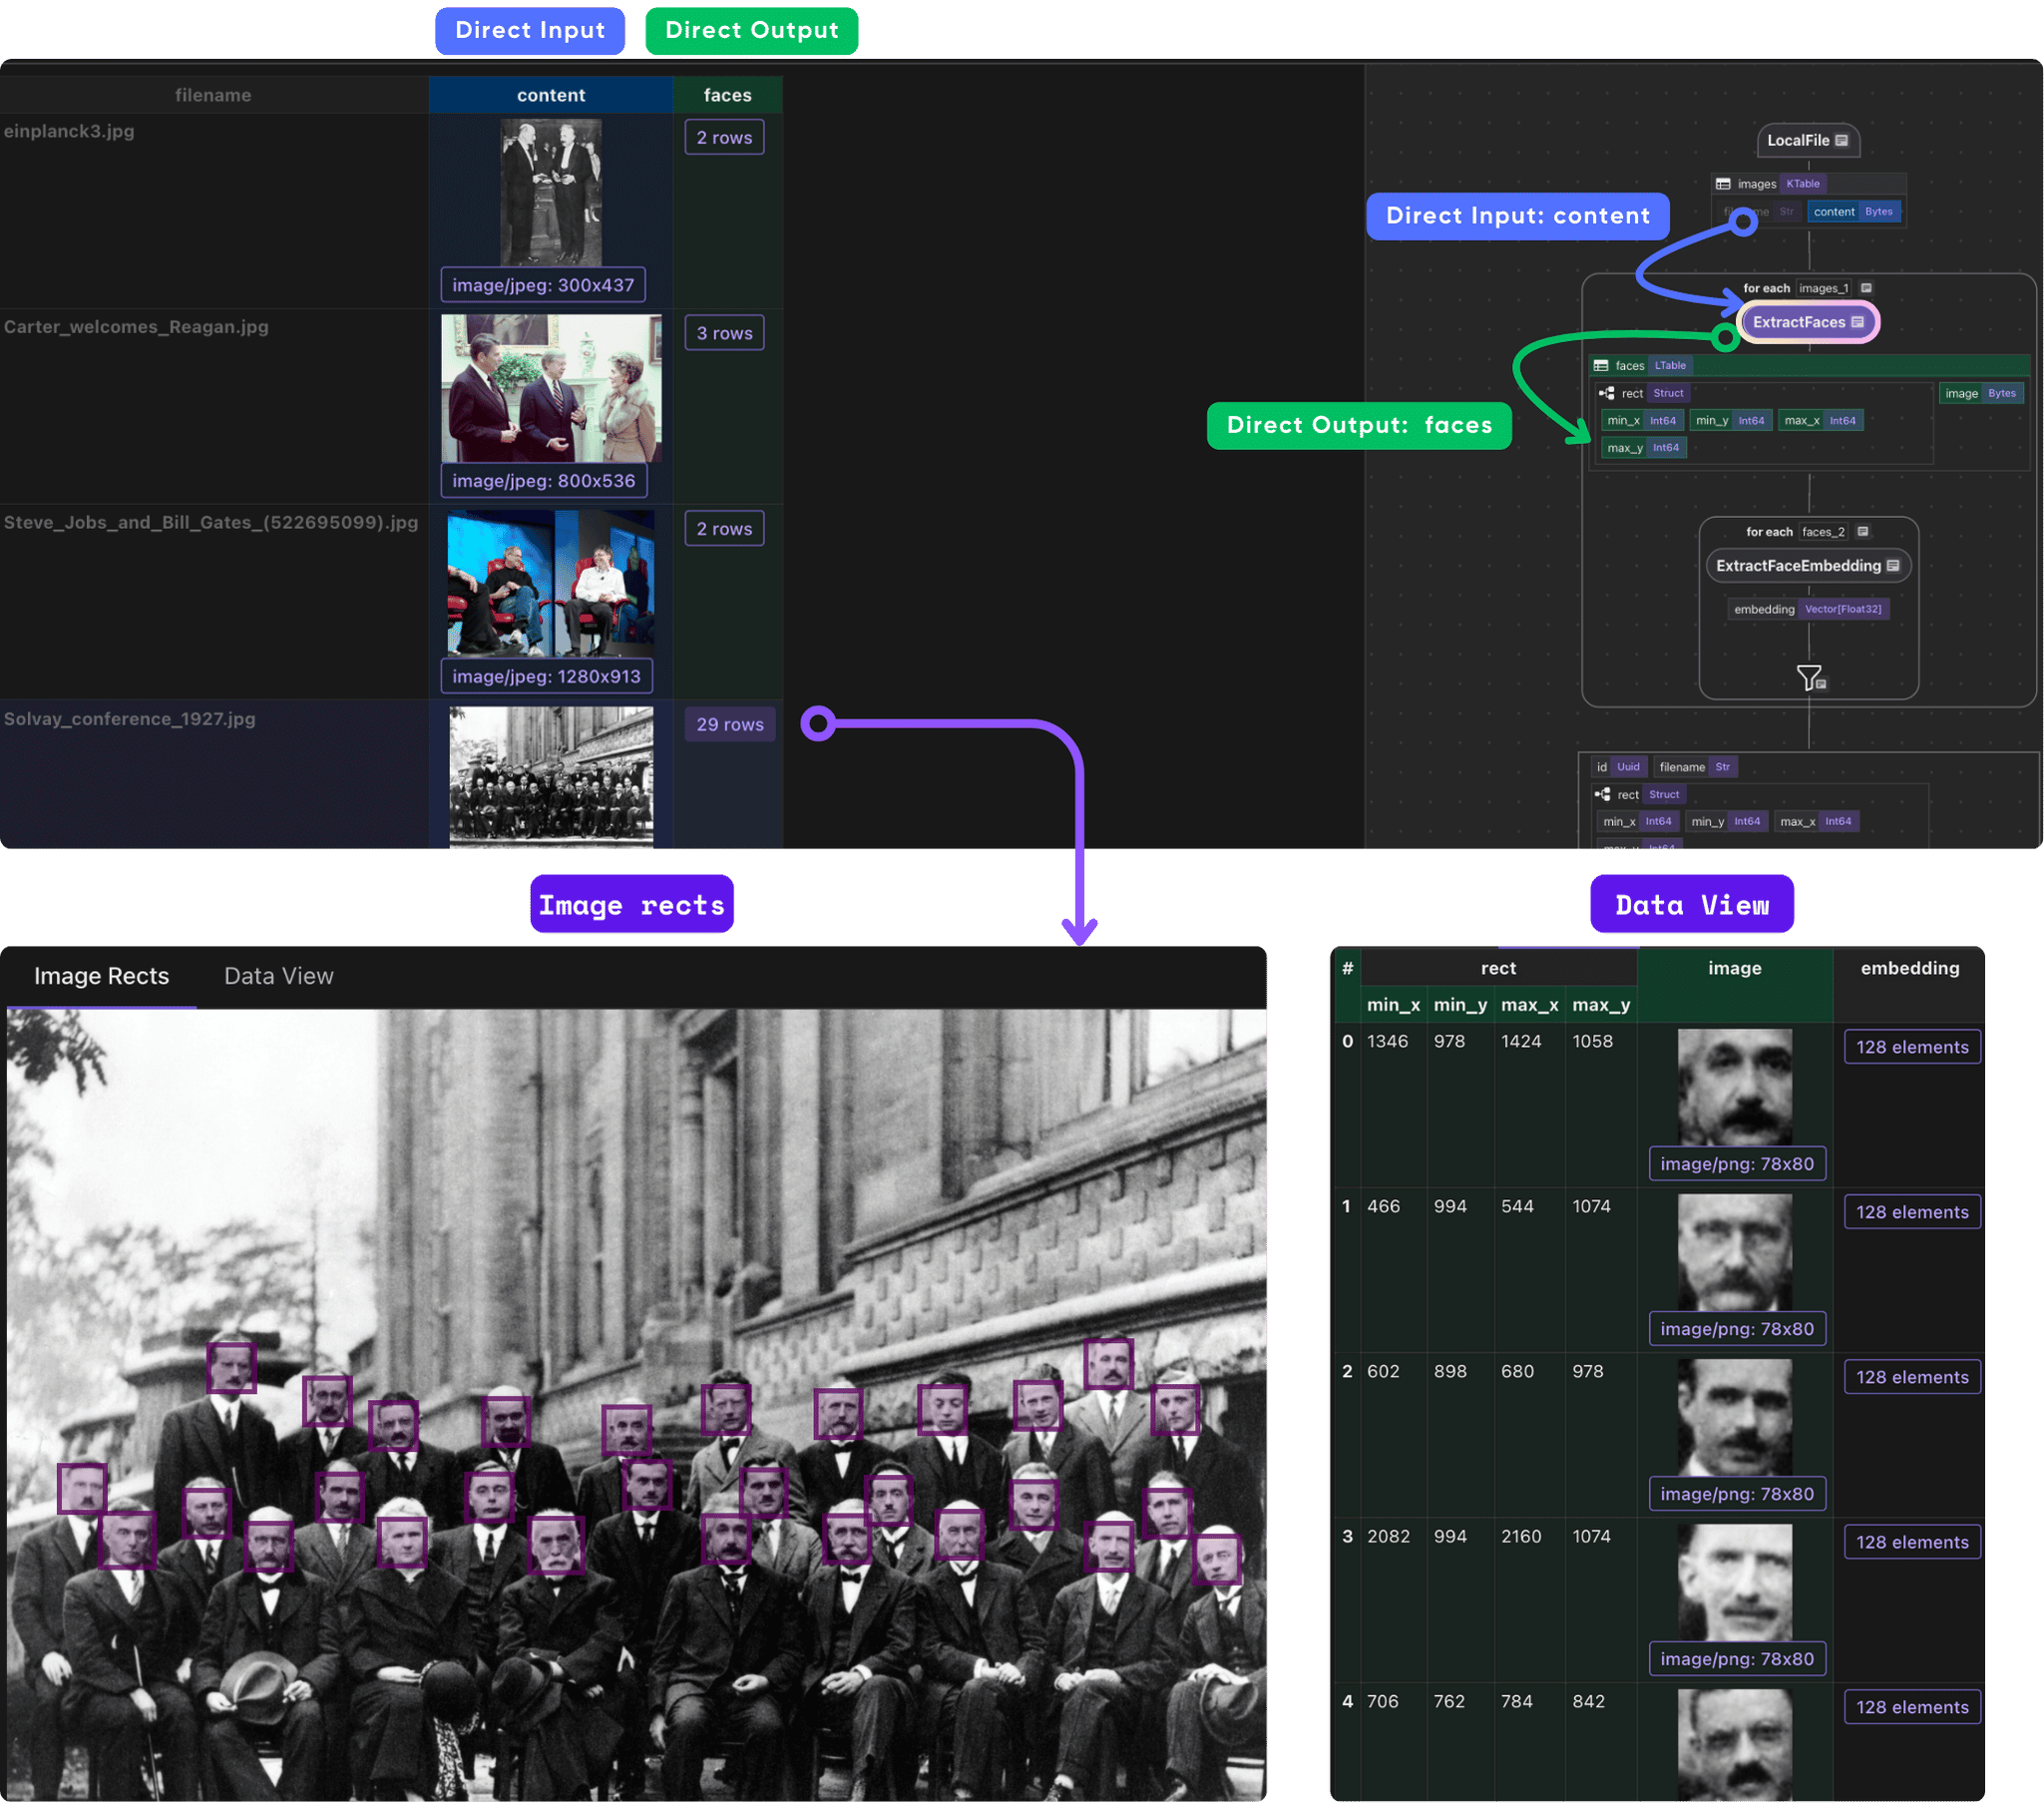Image resolution: width=2044 pixels, height=1803 pixels.
Task: Click the faces LTable table icon
Action: coord(1601,366)
